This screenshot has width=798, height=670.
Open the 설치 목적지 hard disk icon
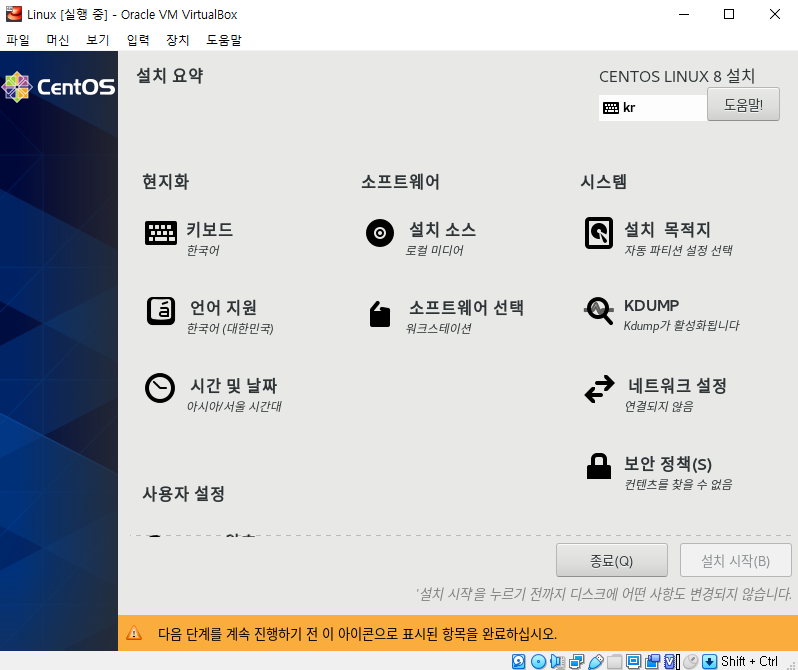(x=598, y=233)
